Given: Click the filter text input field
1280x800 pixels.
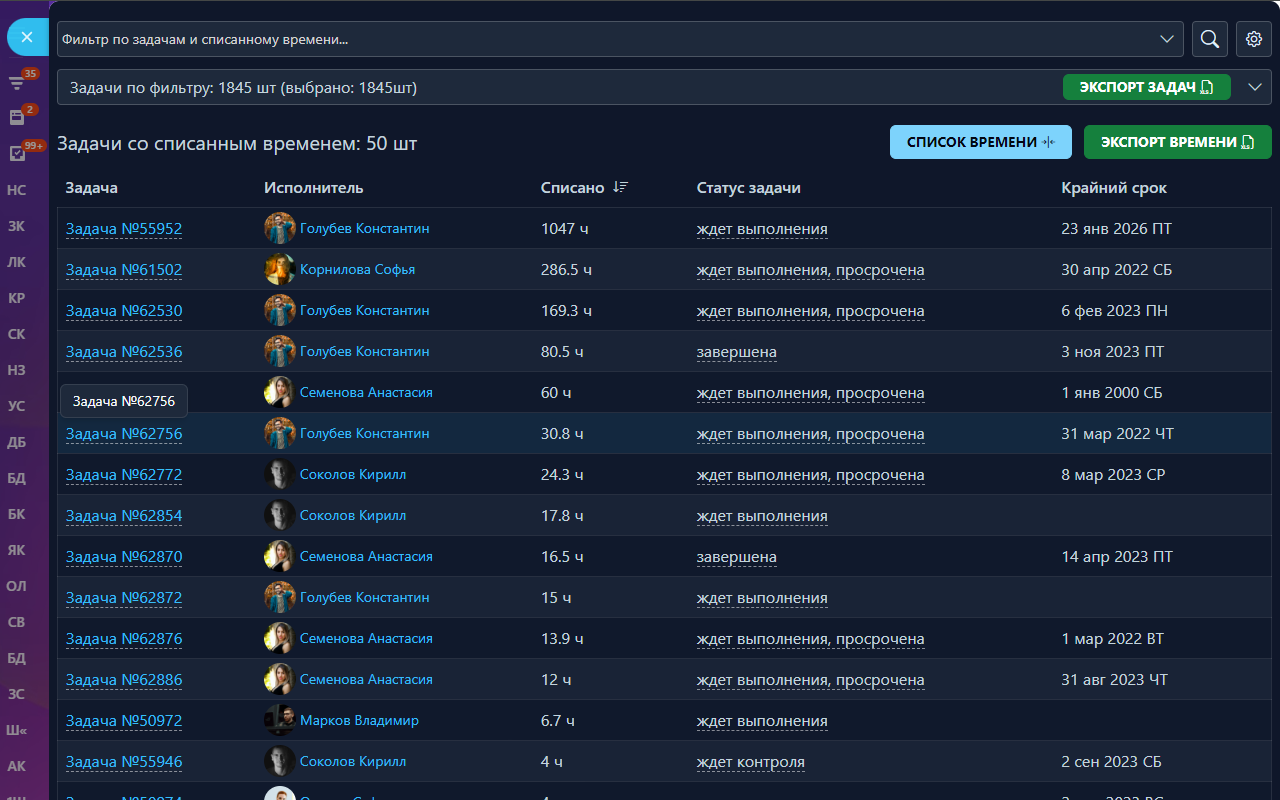Looking at the screenshot, I should 600,39.
